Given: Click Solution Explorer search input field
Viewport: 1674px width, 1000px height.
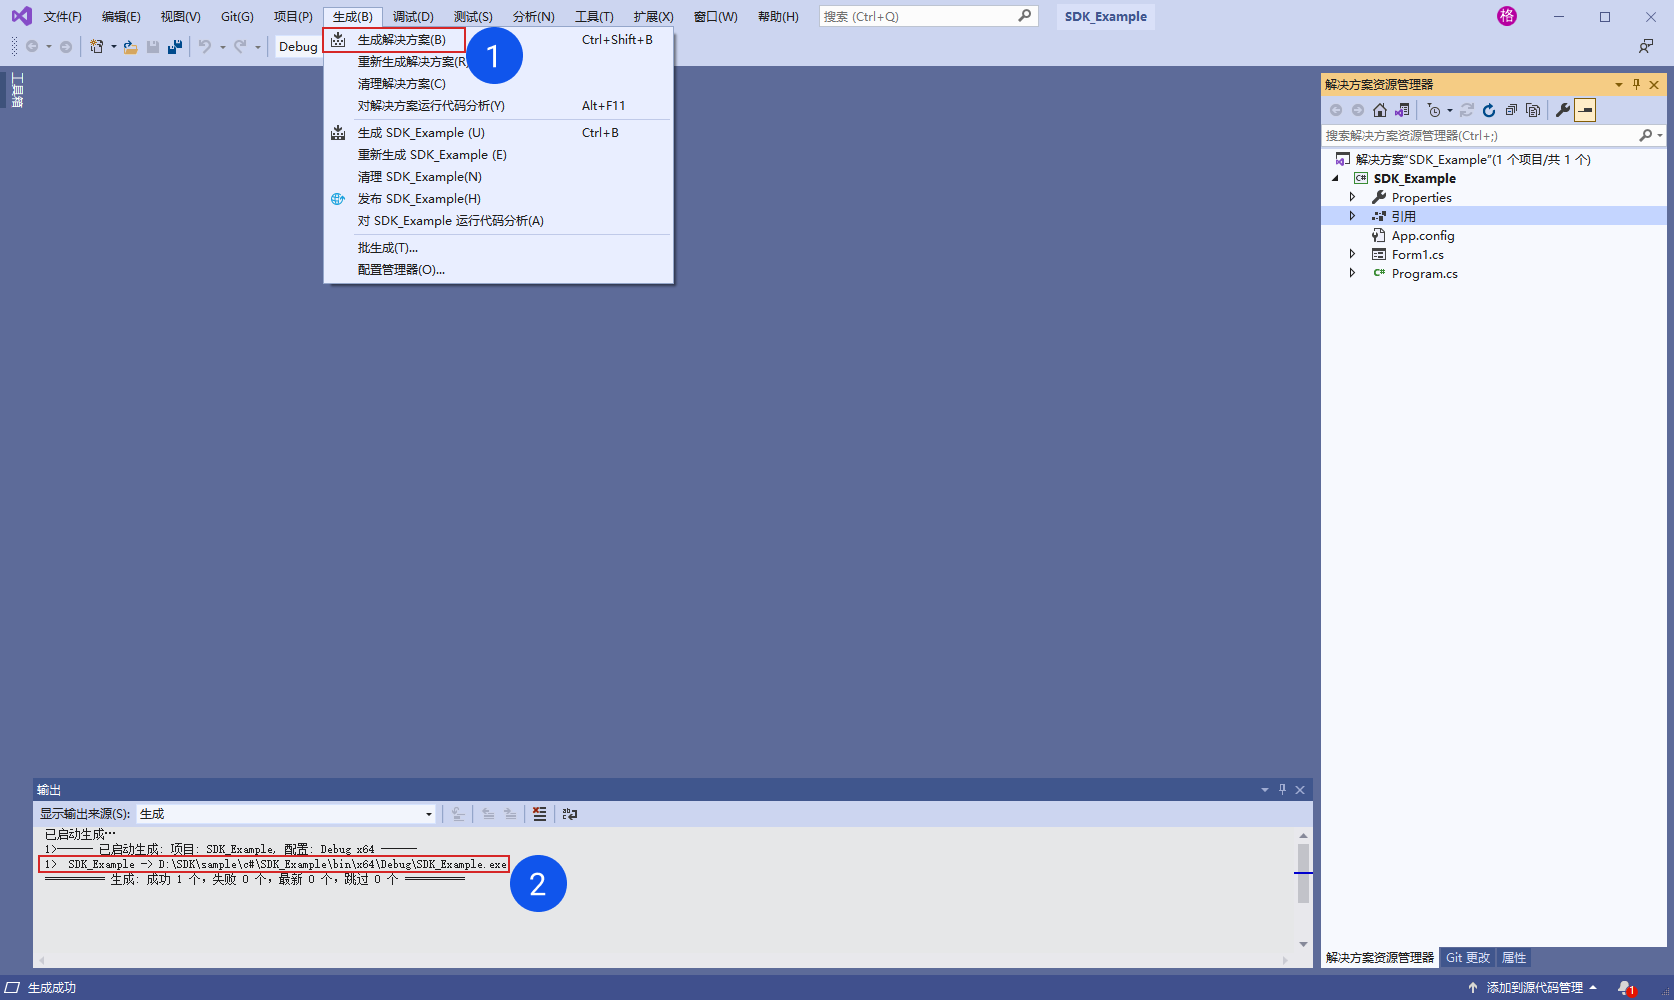Looking at the screenshot, I should [x=1480, y=135].
